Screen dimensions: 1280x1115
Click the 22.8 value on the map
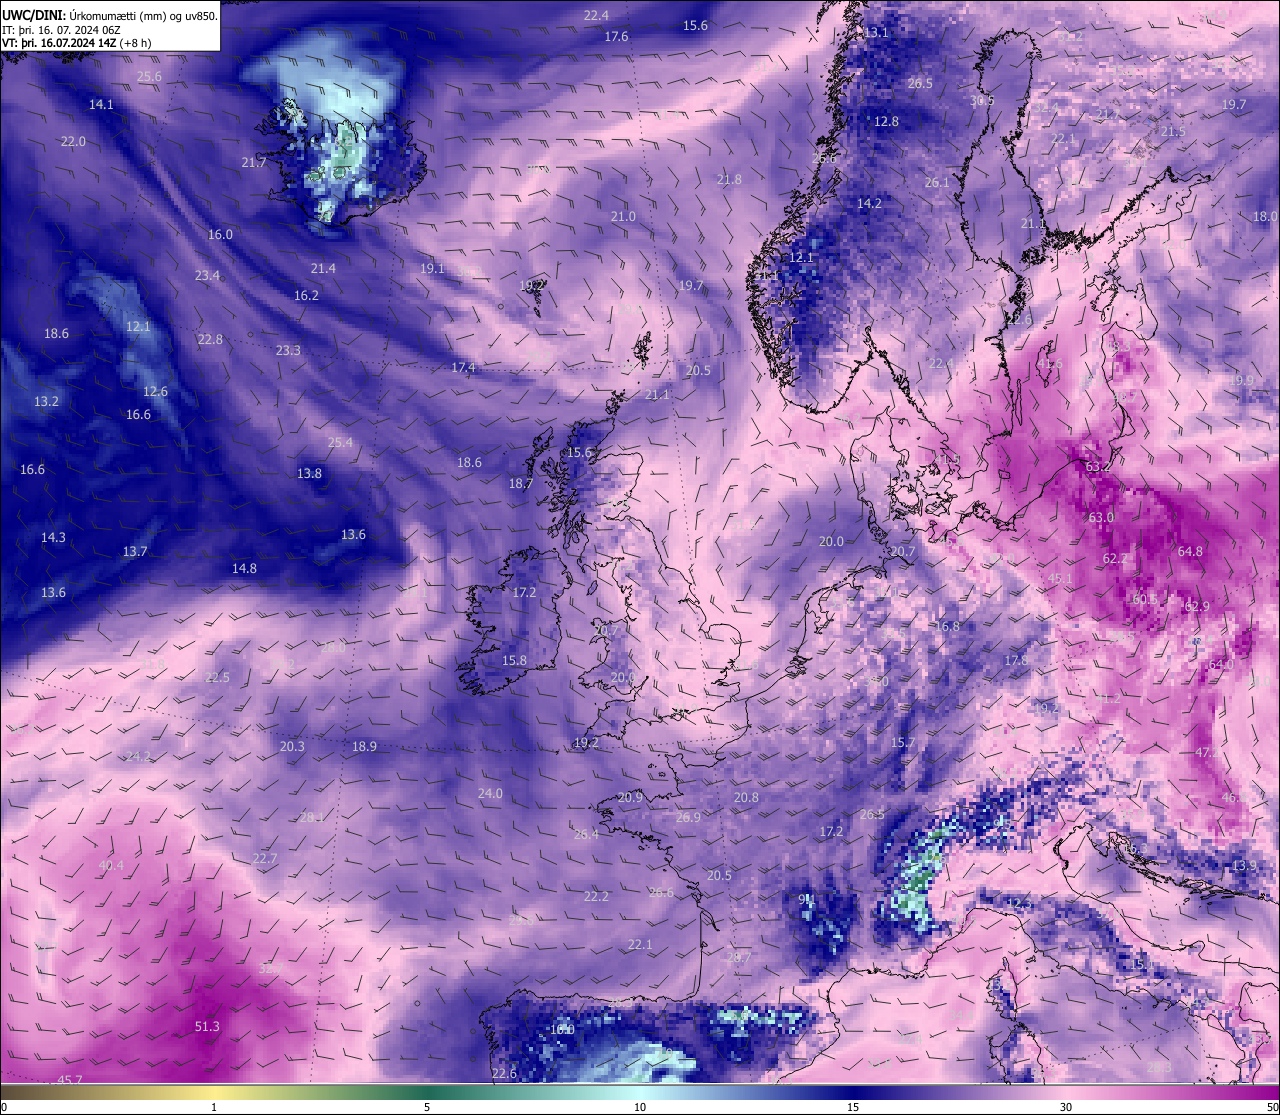210,339
